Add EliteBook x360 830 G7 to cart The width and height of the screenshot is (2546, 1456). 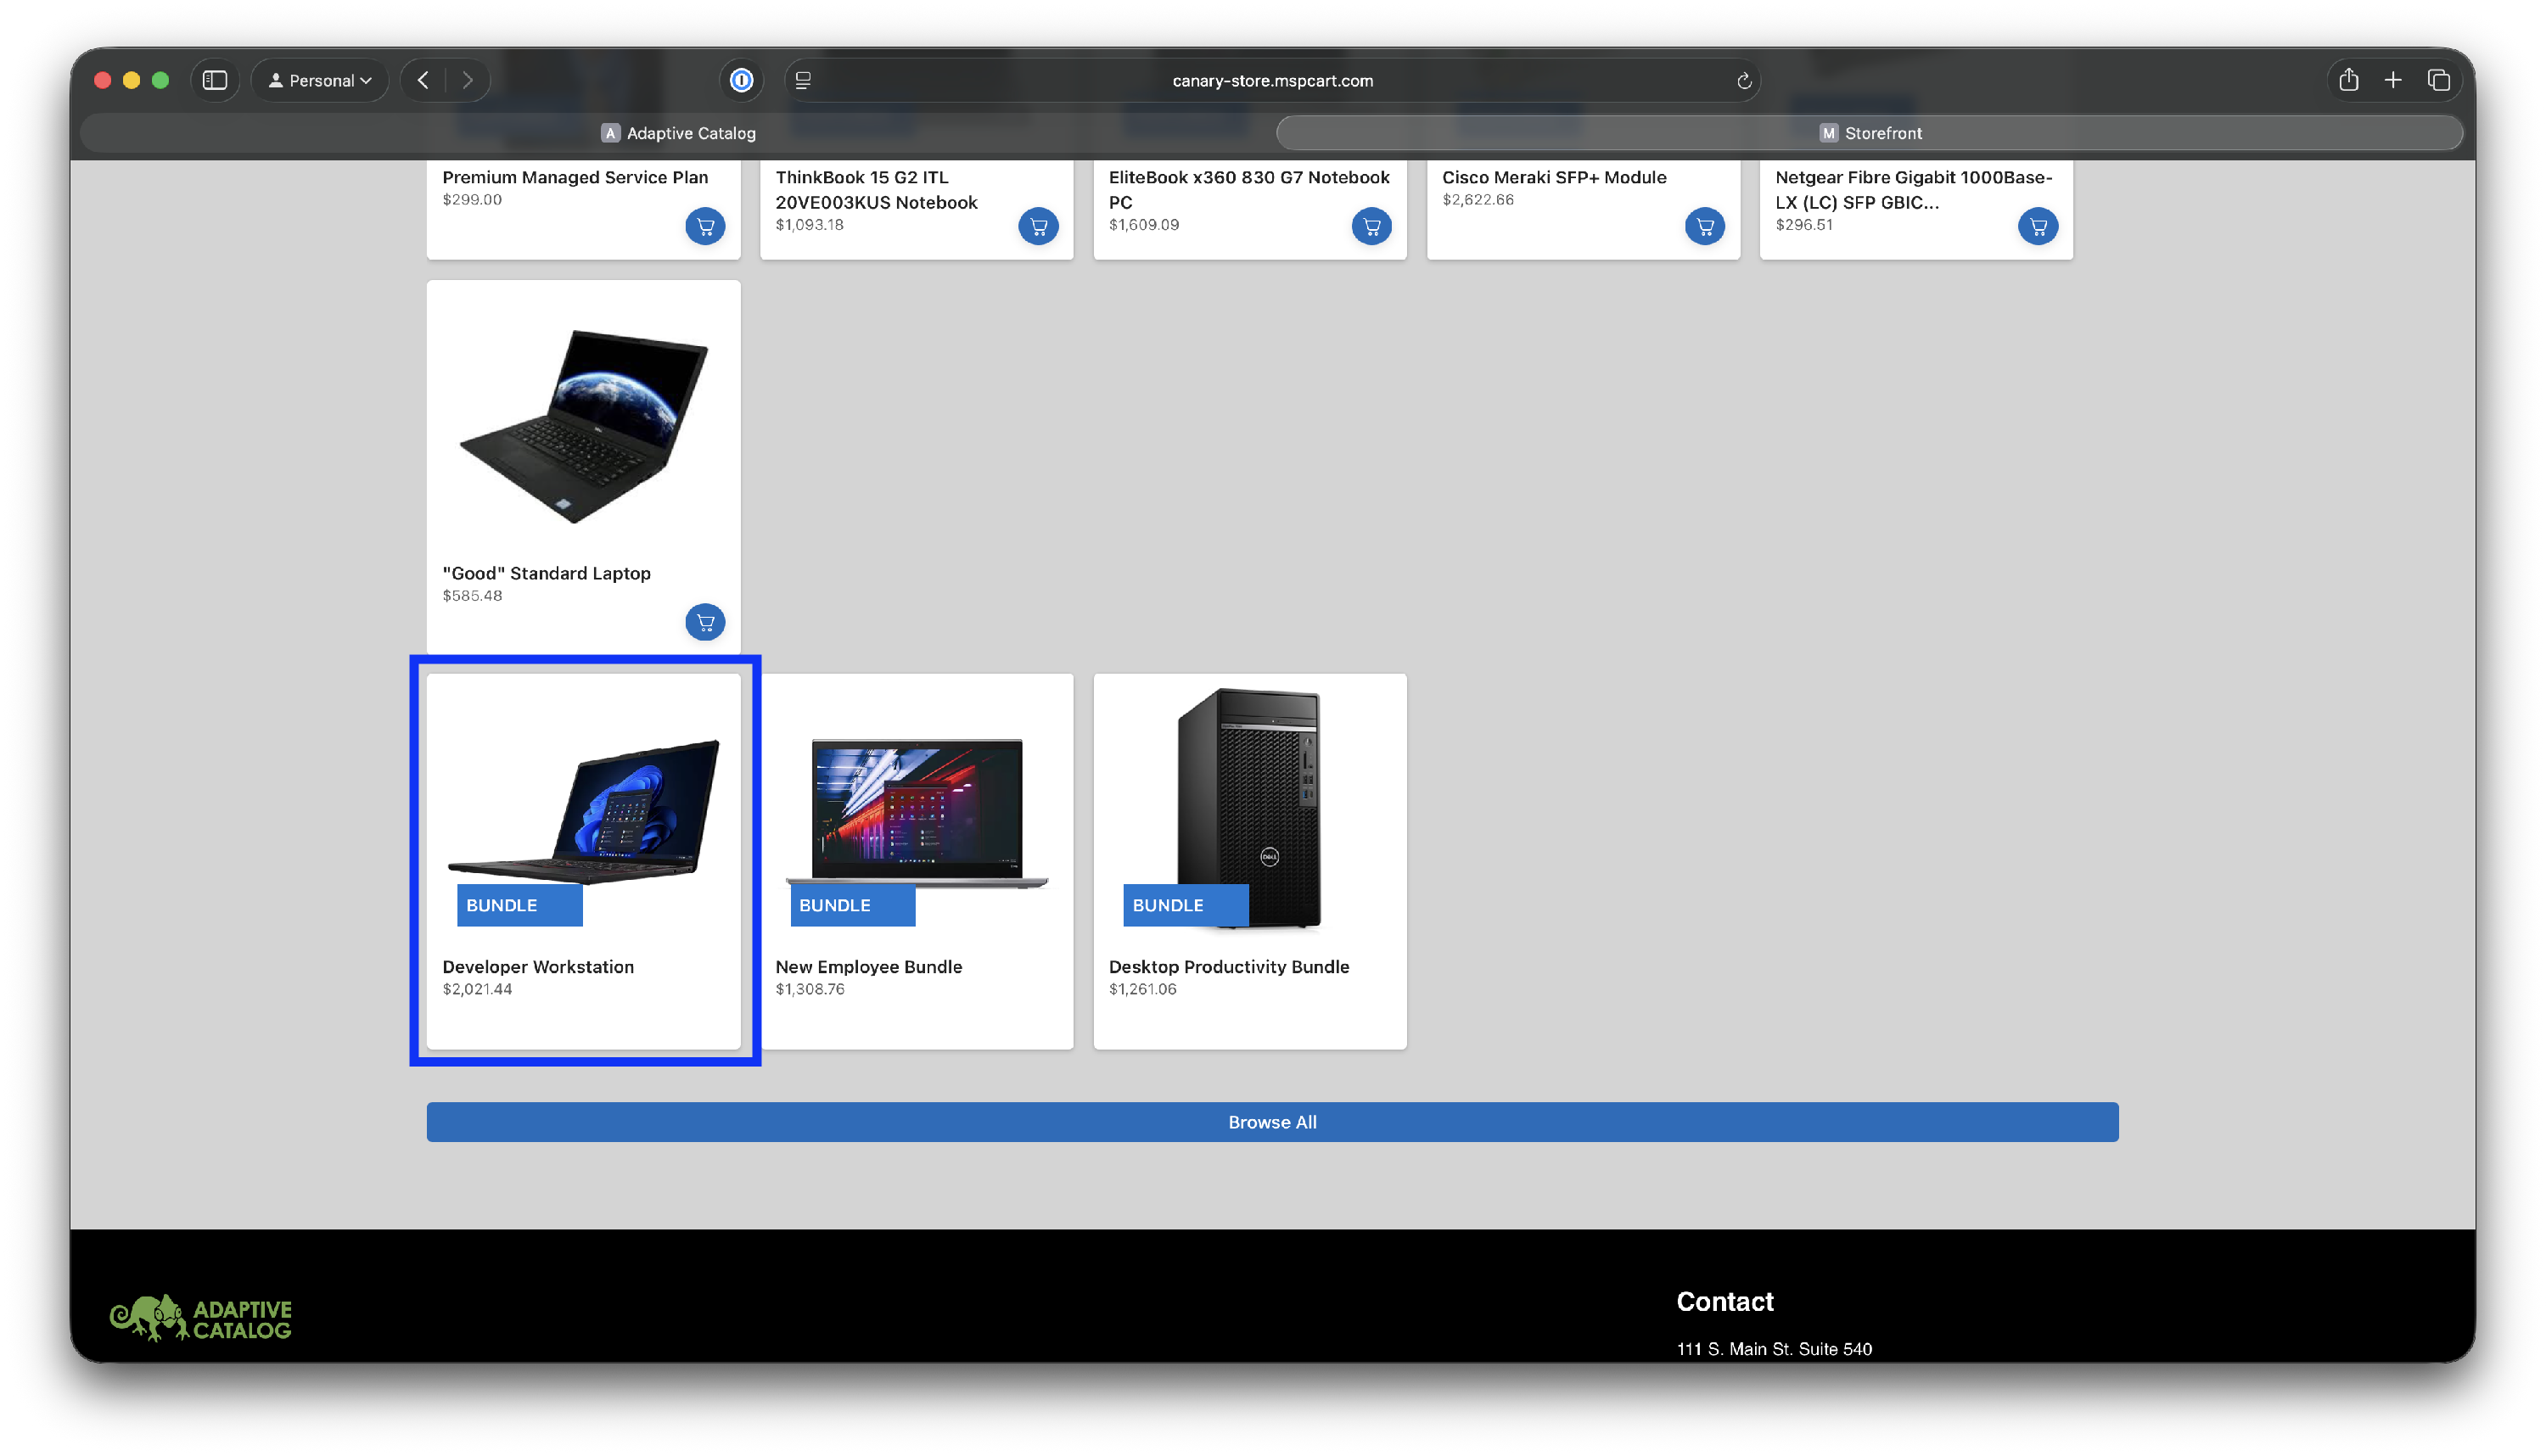[1371, 226]
